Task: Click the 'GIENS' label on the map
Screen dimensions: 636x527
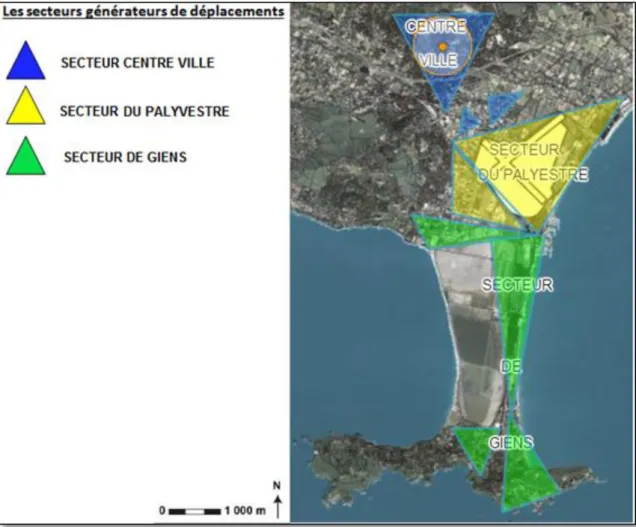Action: 511,443
